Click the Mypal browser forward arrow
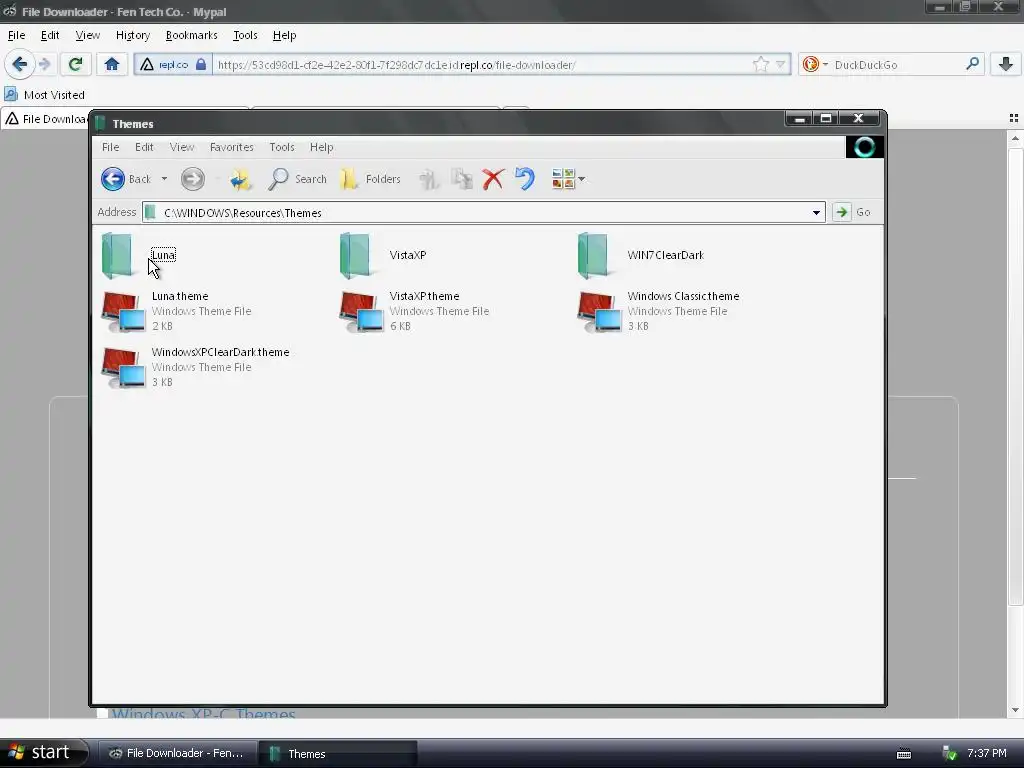Viewport: 1024px width, 768px height. coord(44,64)
